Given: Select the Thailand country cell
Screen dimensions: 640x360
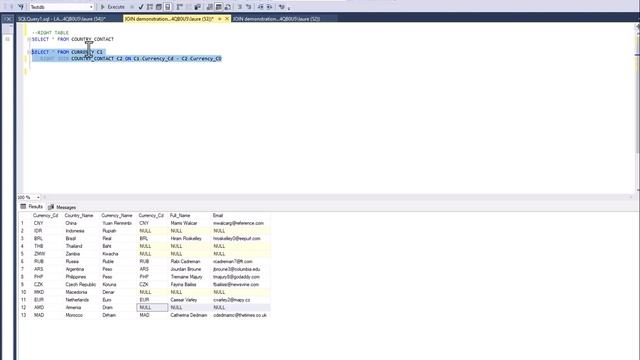Looking at the screenshot, I should tap(81, 246).
